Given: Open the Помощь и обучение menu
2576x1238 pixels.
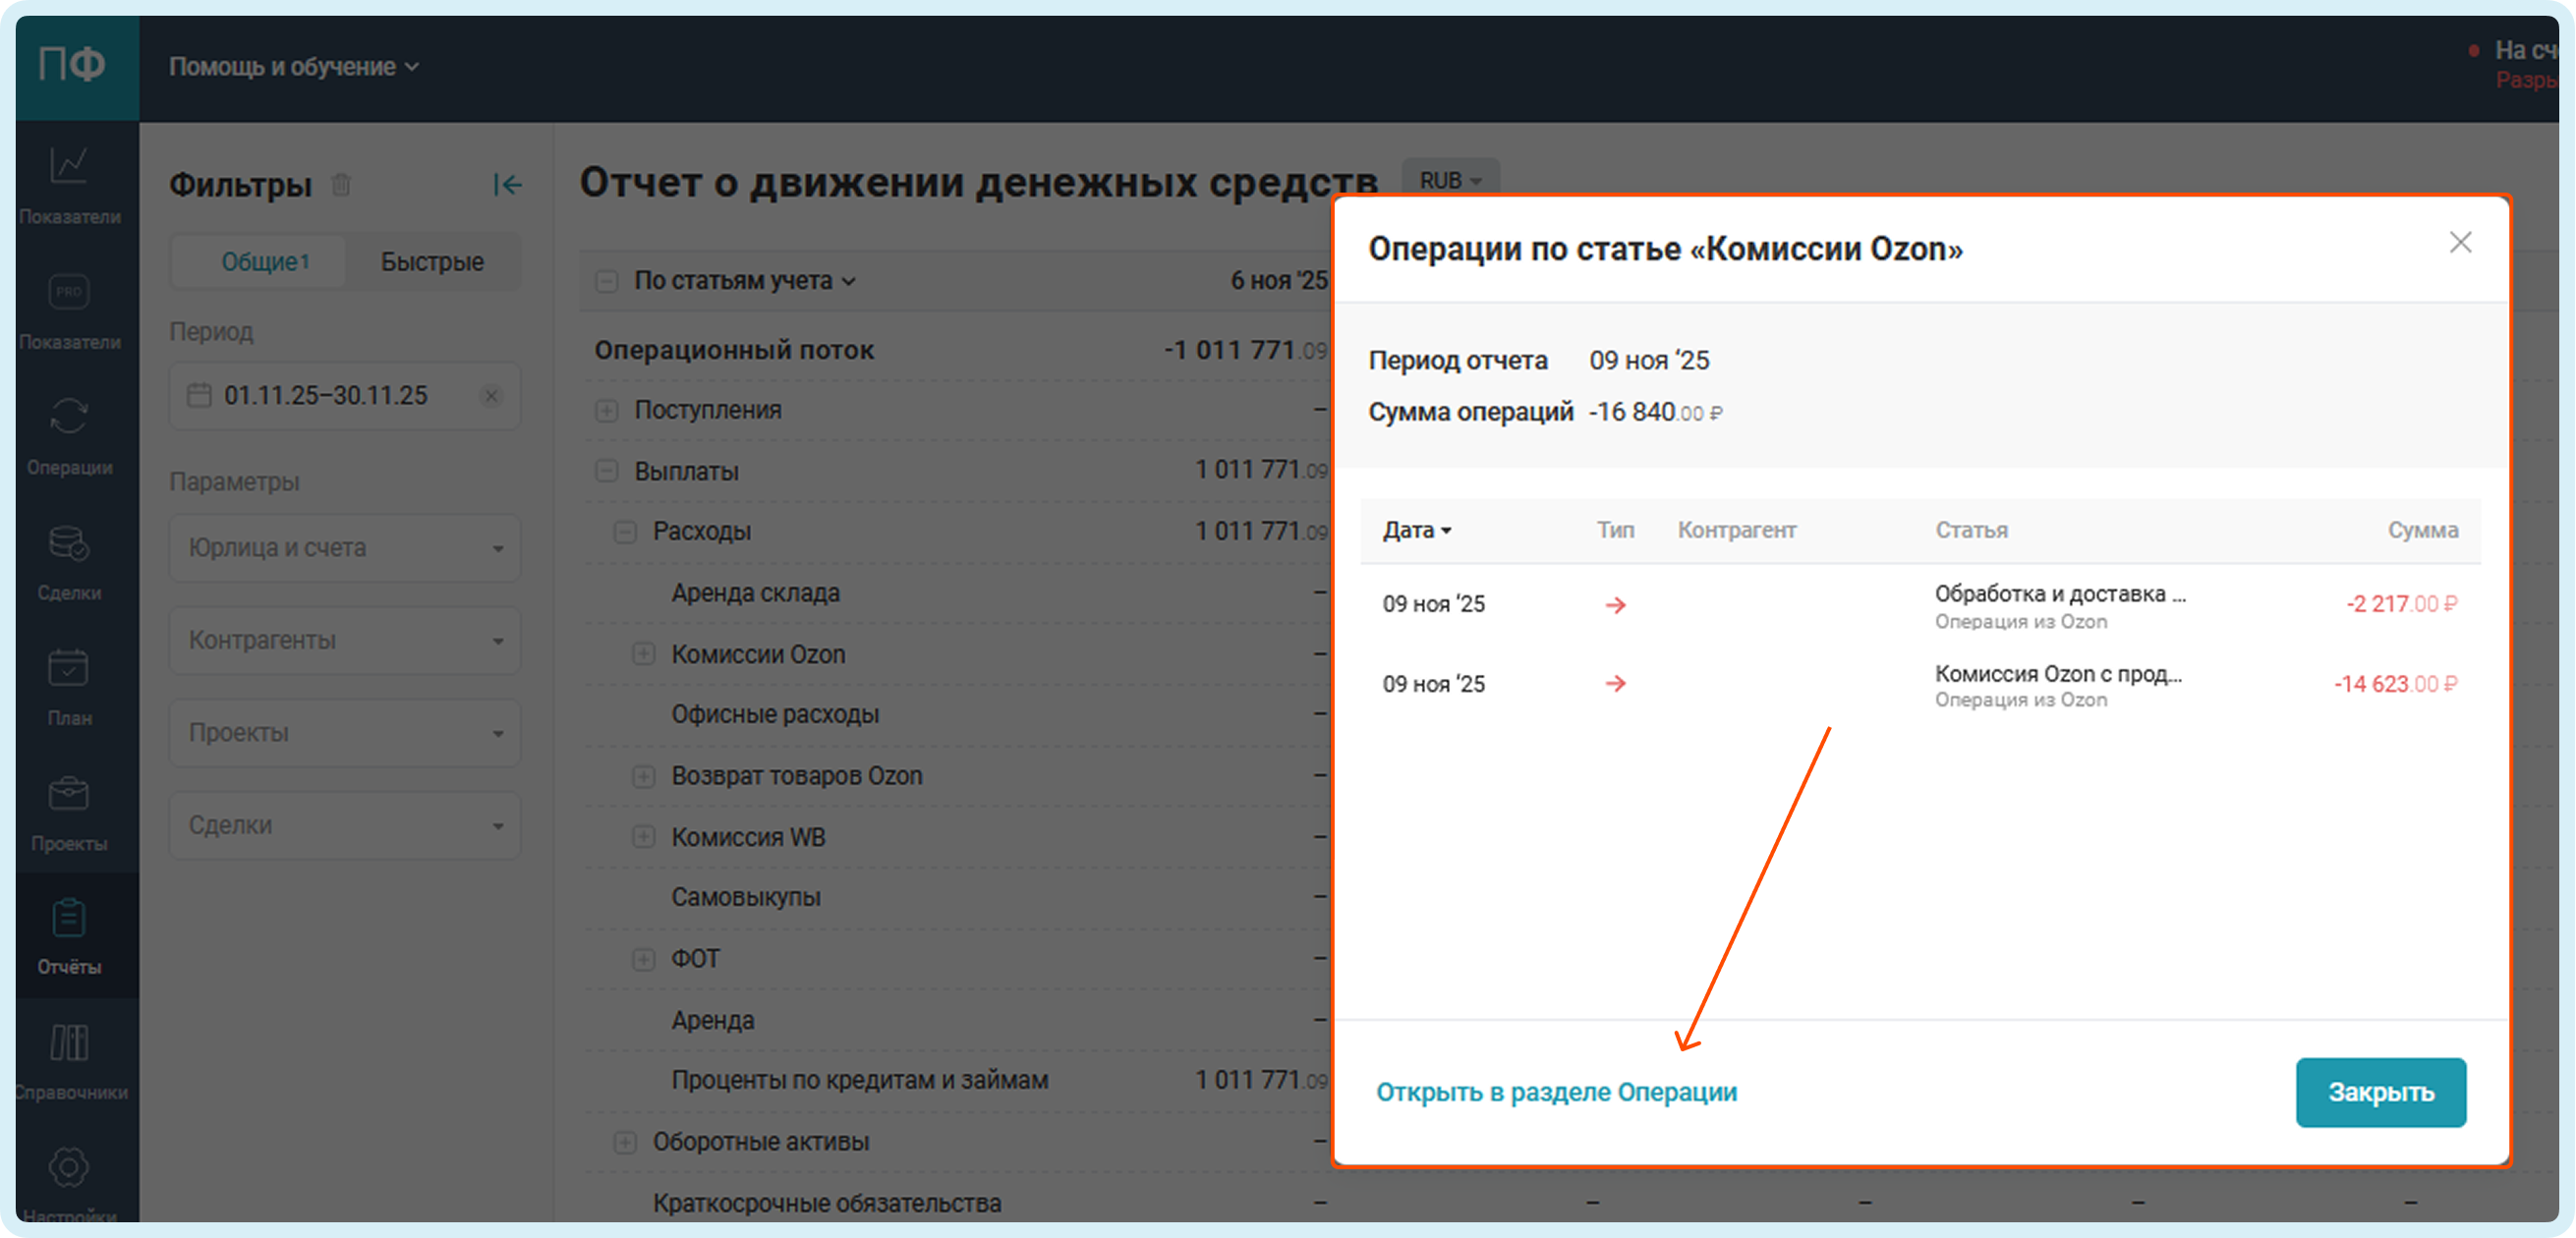Looking at the screenshot, I should point(293,67).
